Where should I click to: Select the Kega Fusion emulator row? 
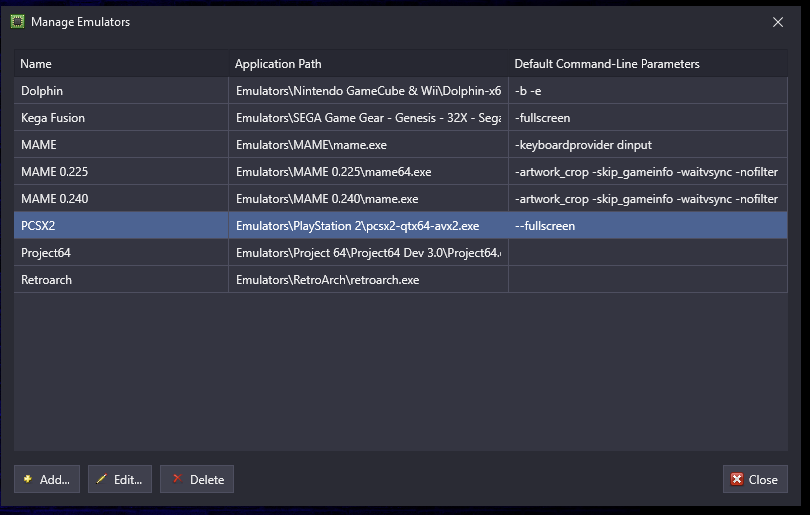[401, 118]
